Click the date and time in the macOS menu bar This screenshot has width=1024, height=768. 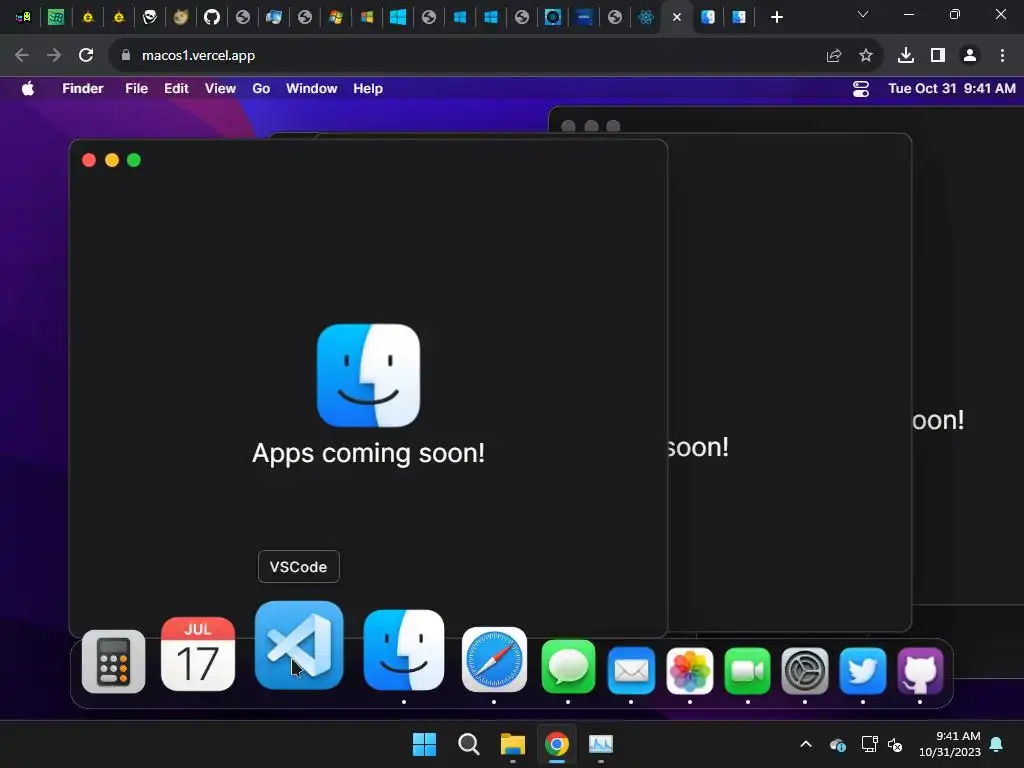(x=952, y=88)
